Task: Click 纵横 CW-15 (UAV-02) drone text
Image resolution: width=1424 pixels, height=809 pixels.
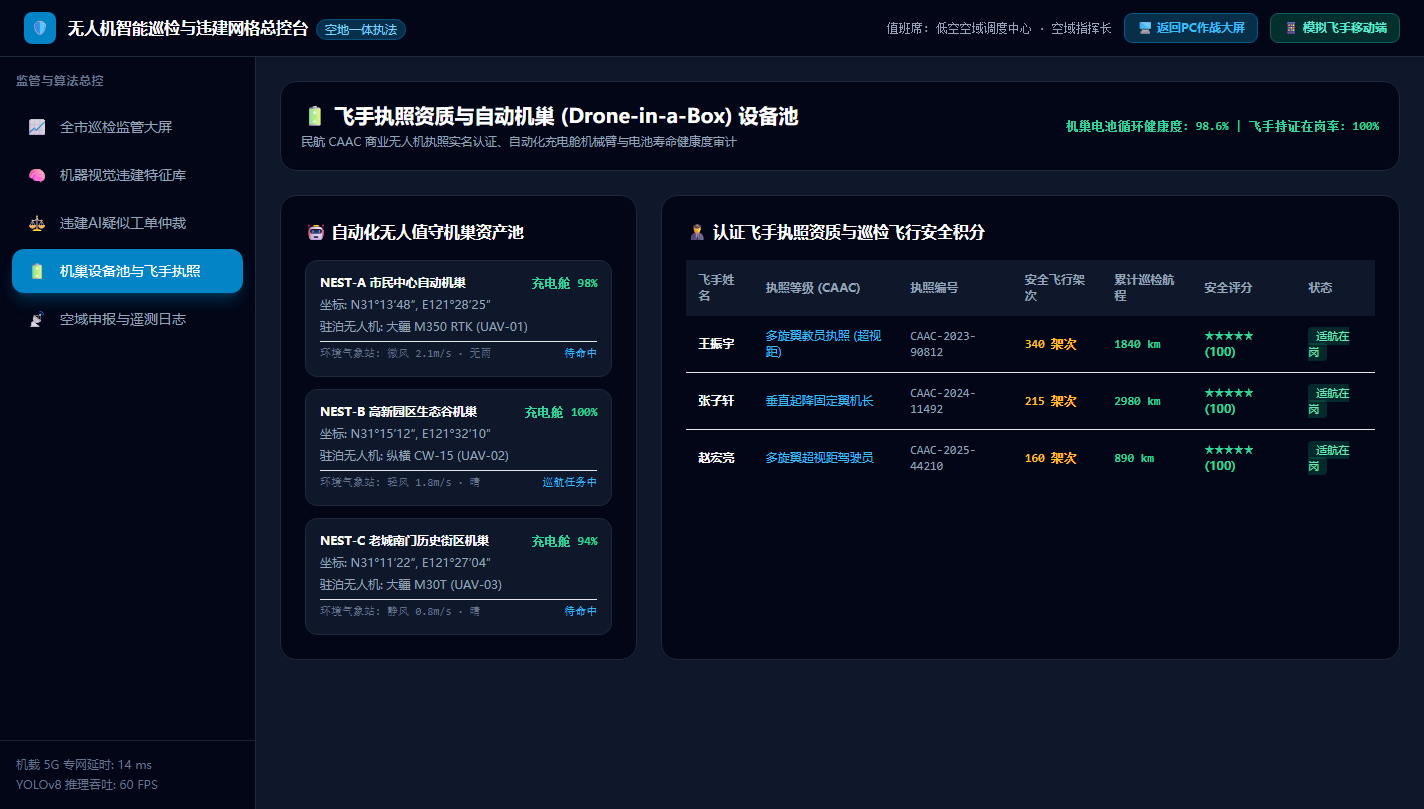Action: [448, 456]
